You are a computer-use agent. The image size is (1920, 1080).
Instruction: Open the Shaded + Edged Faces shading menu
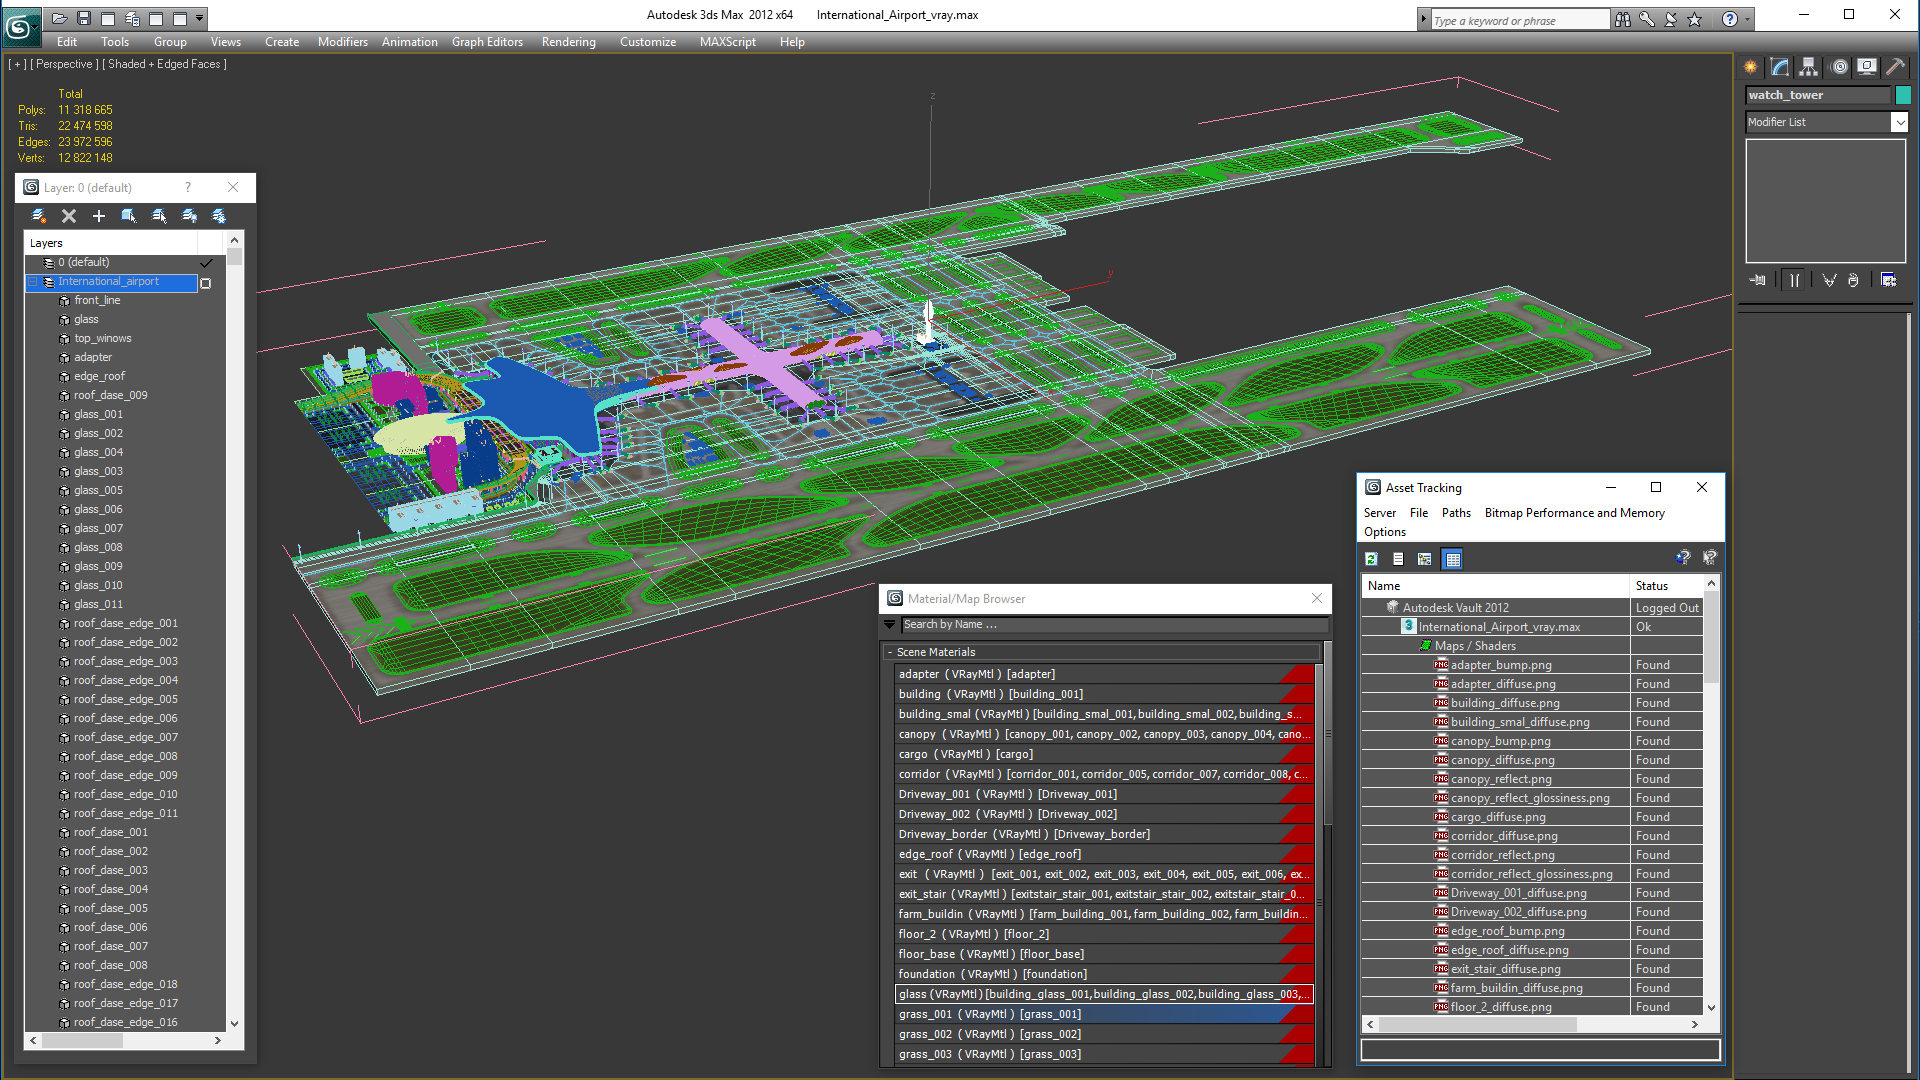[x=164, y=64]
